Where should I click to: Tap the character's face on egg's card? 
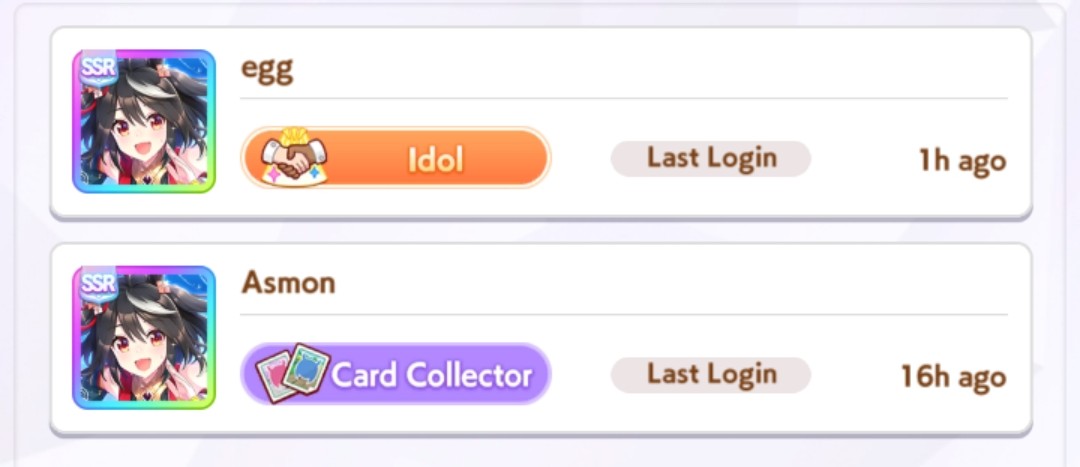tap(140, 136)
